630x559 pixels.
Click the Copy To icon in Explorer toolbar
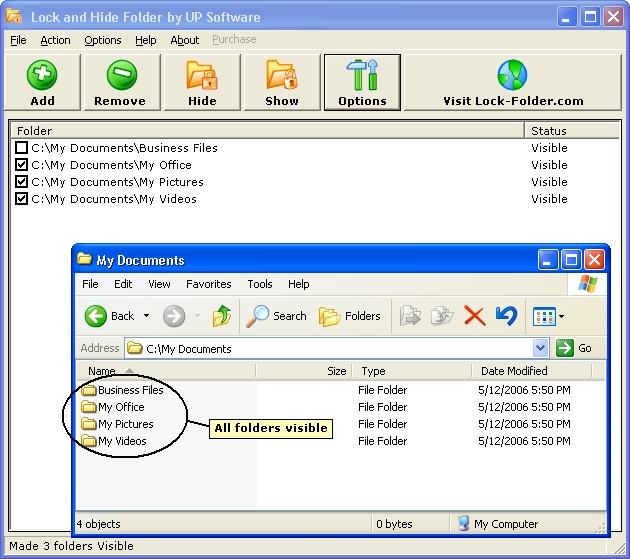442,316
